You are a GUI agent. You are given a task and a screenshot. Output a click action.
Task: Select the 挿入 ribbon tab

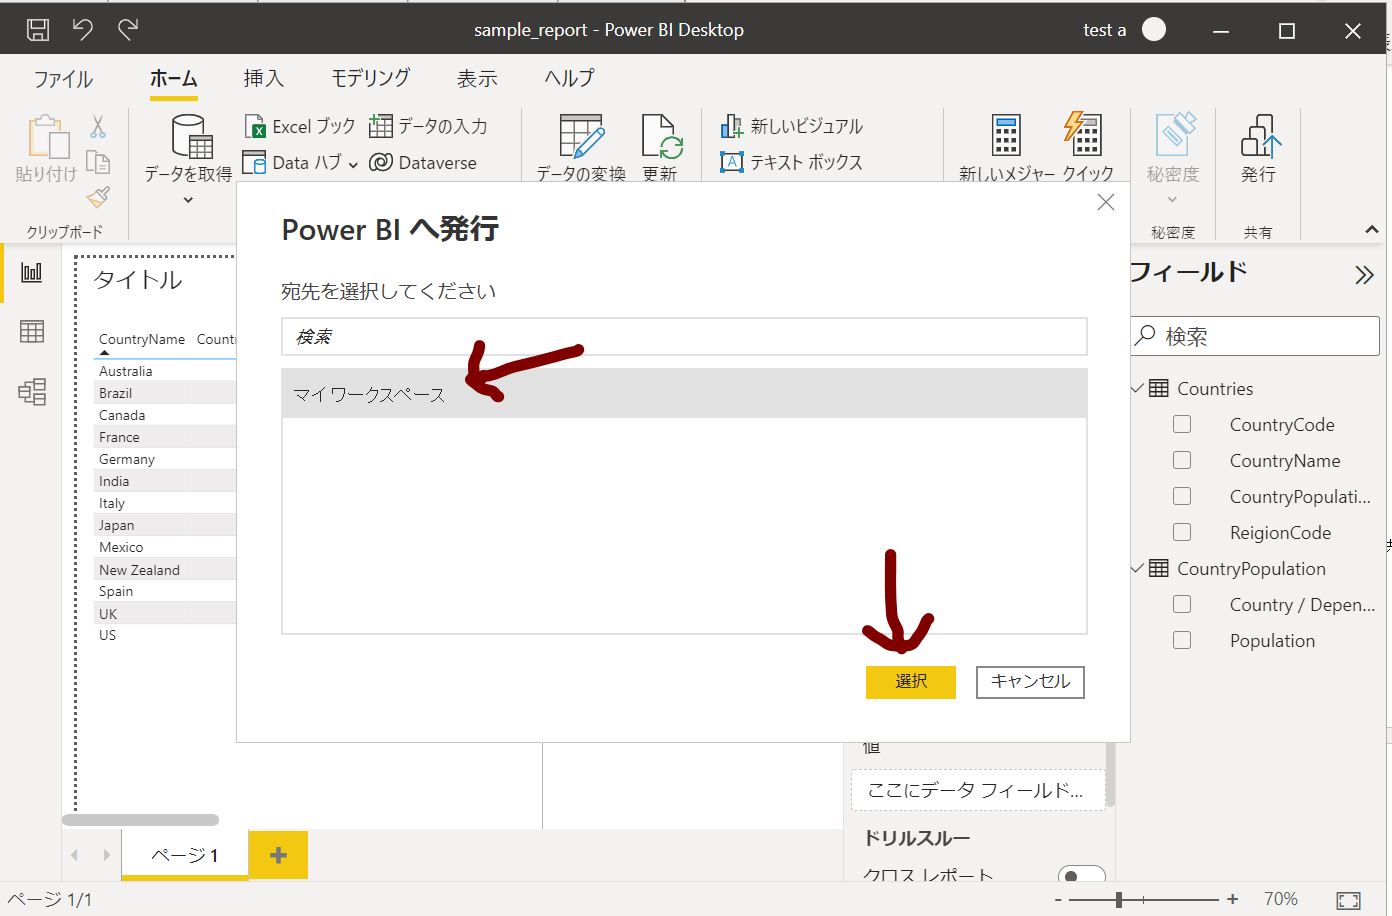pyautogui.click(x=264, y=78)
